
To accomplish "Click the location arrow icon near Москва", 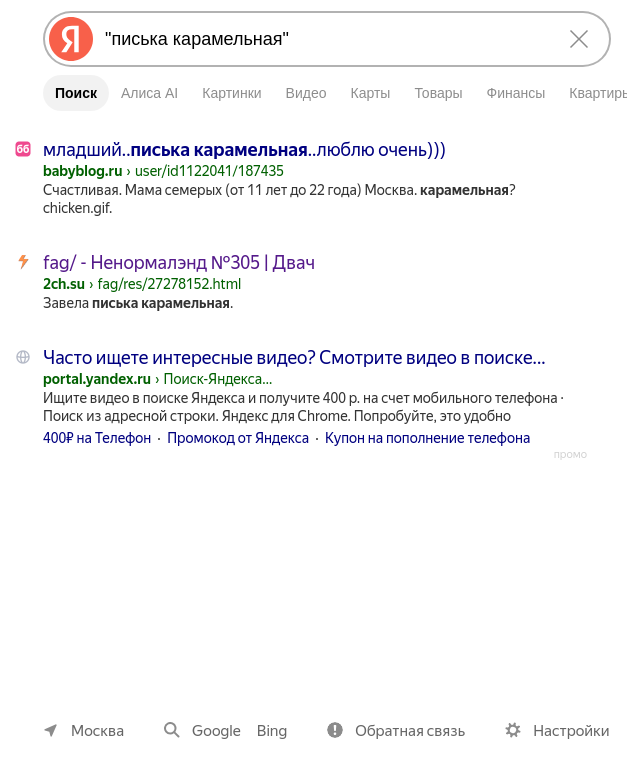I will (51, 730).
